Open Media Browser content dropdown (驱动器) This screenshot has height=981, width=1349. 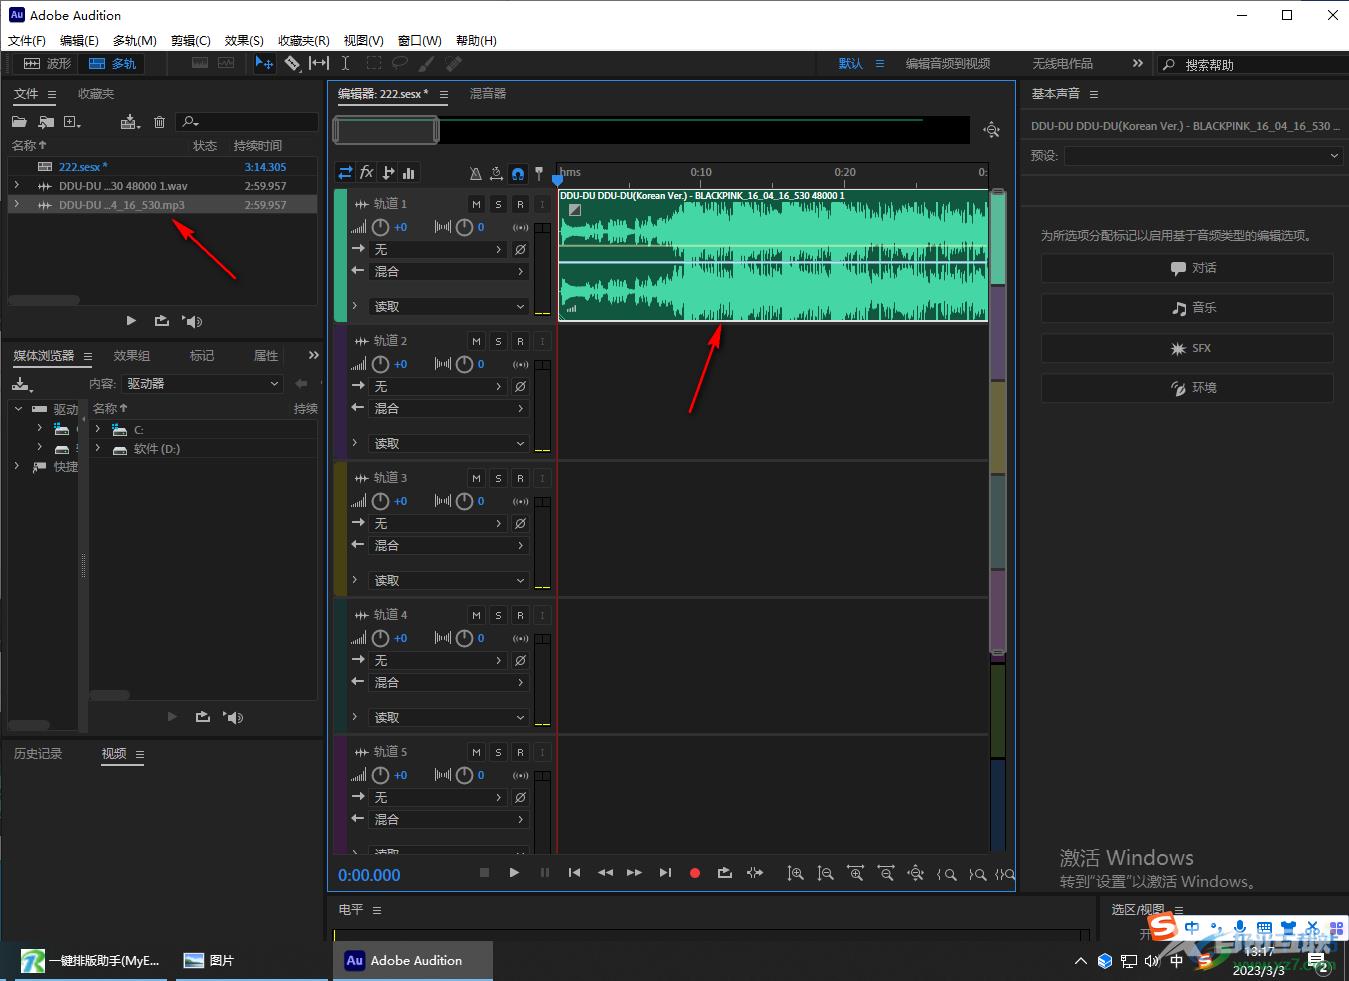tap(203, 384)
